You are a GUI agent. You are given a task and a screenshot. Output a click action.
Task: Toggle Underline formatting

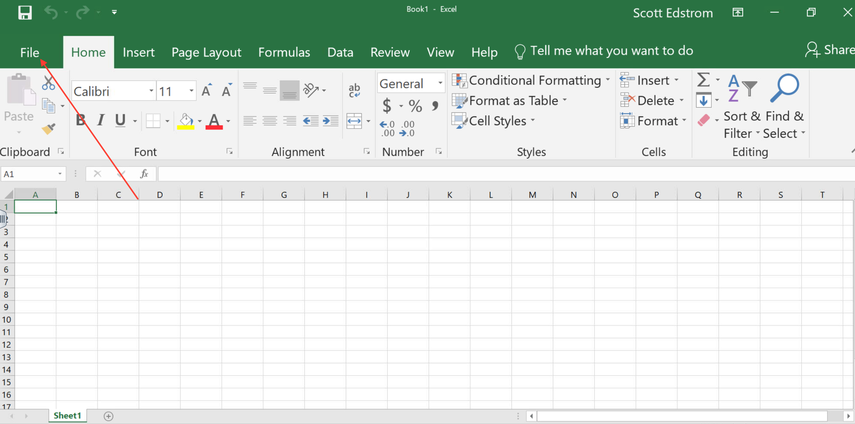click(120, 121)
